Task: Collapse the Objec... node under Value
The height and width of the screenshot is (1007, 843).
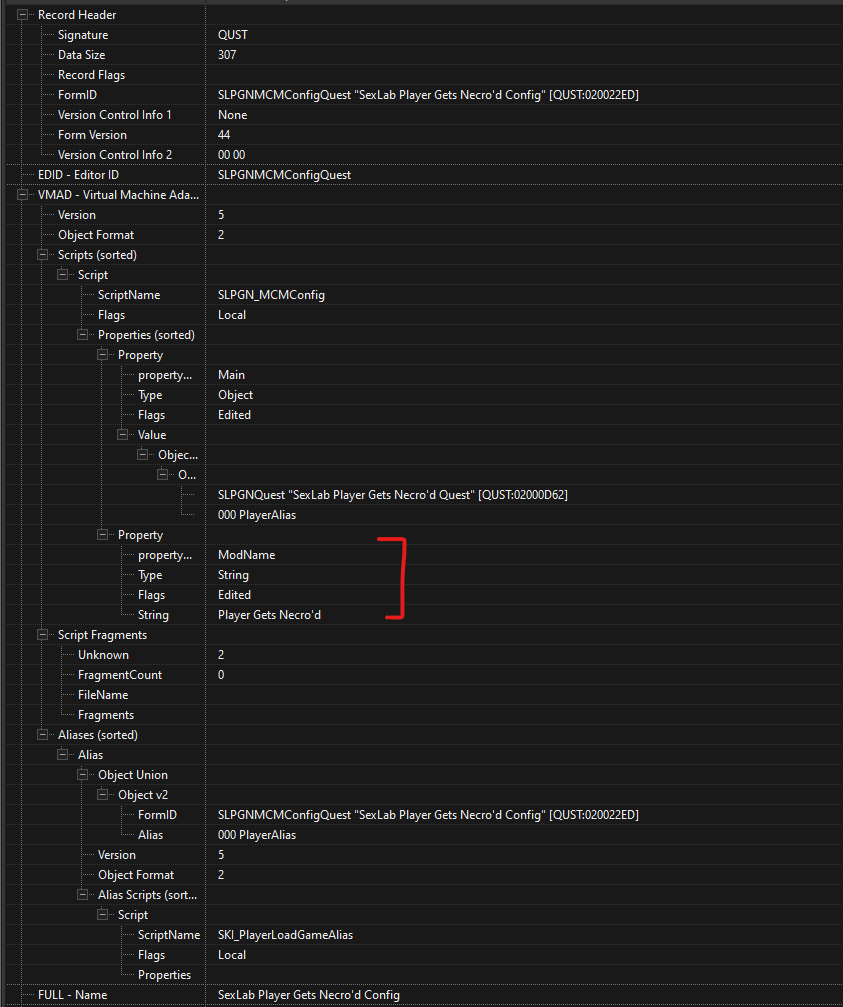Action: 142,455
